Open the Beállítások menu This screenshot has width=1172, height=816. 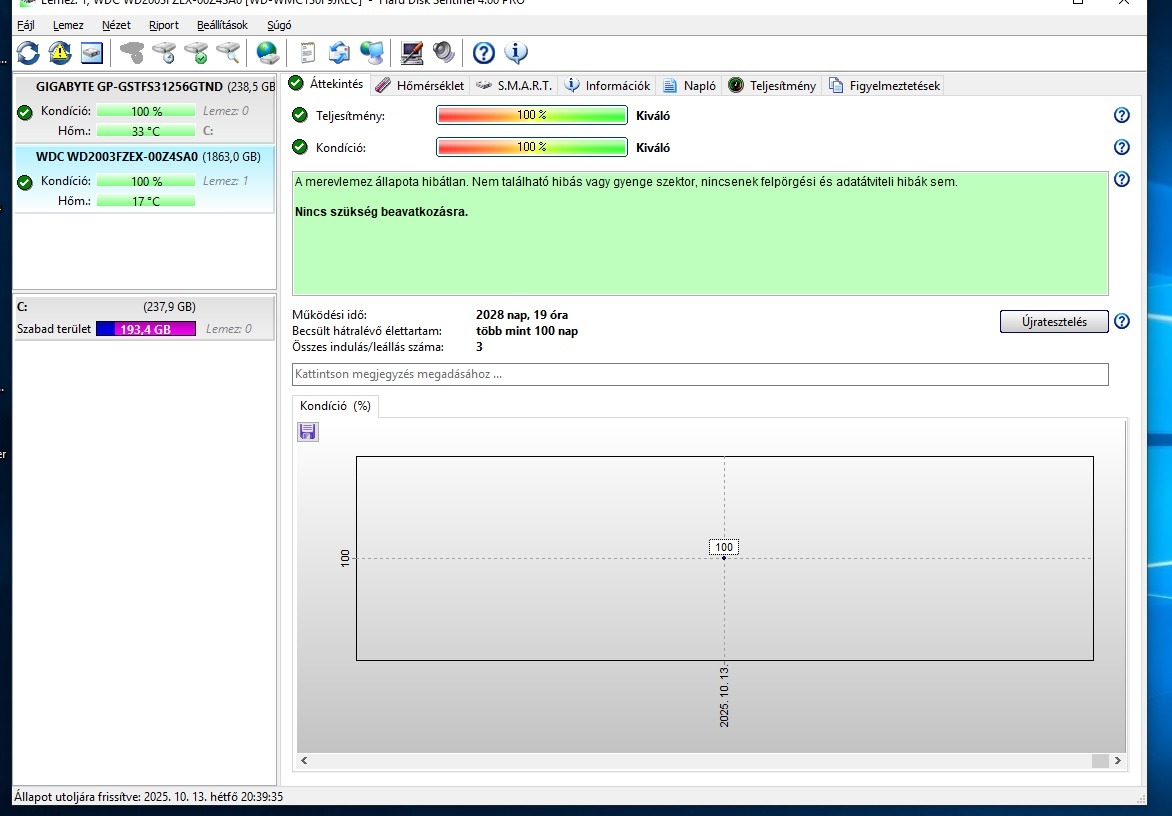point(222,25)
